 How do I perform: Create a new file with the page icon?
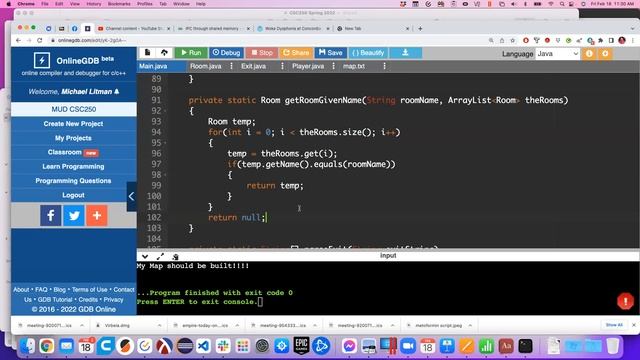point(147,53)
